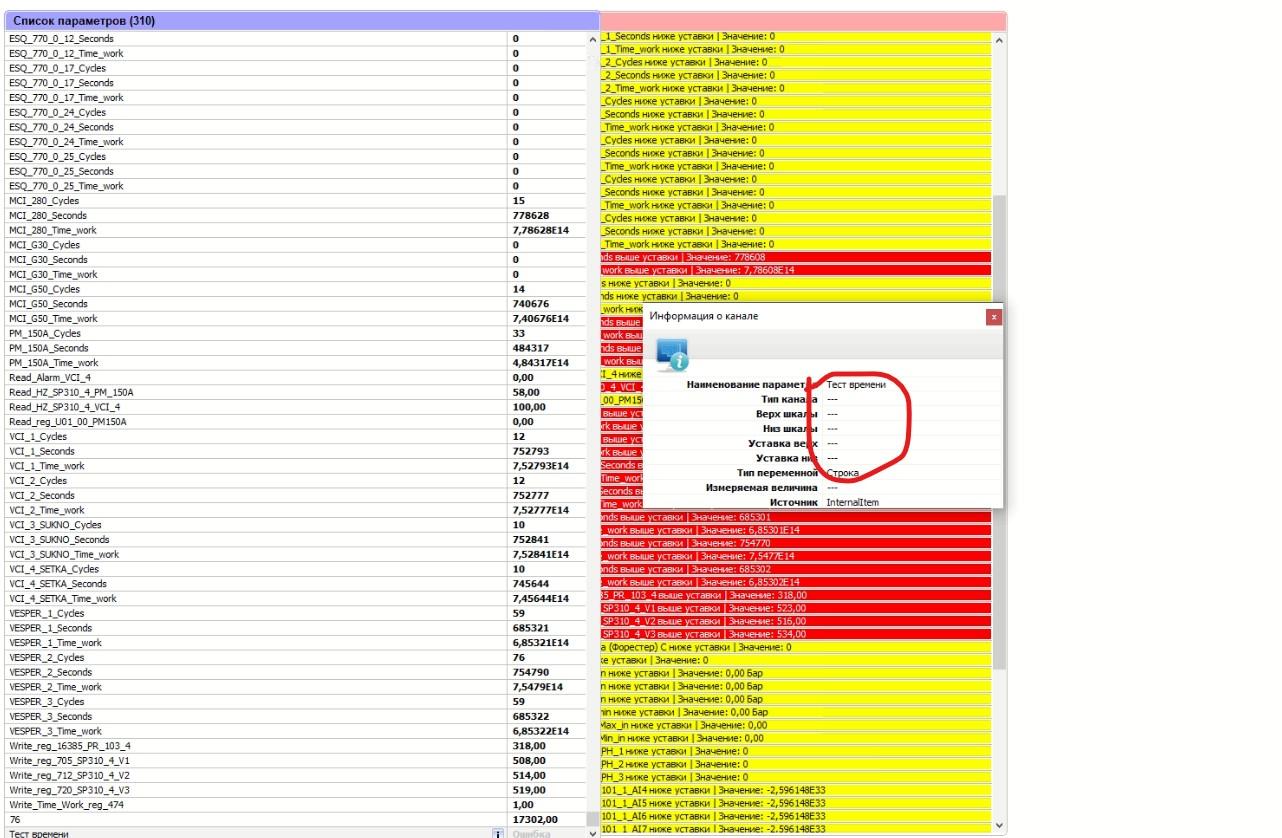Select the red alarm with Значение: 318,00
This screenshot has height=838, width=1282.
point(795,595)
